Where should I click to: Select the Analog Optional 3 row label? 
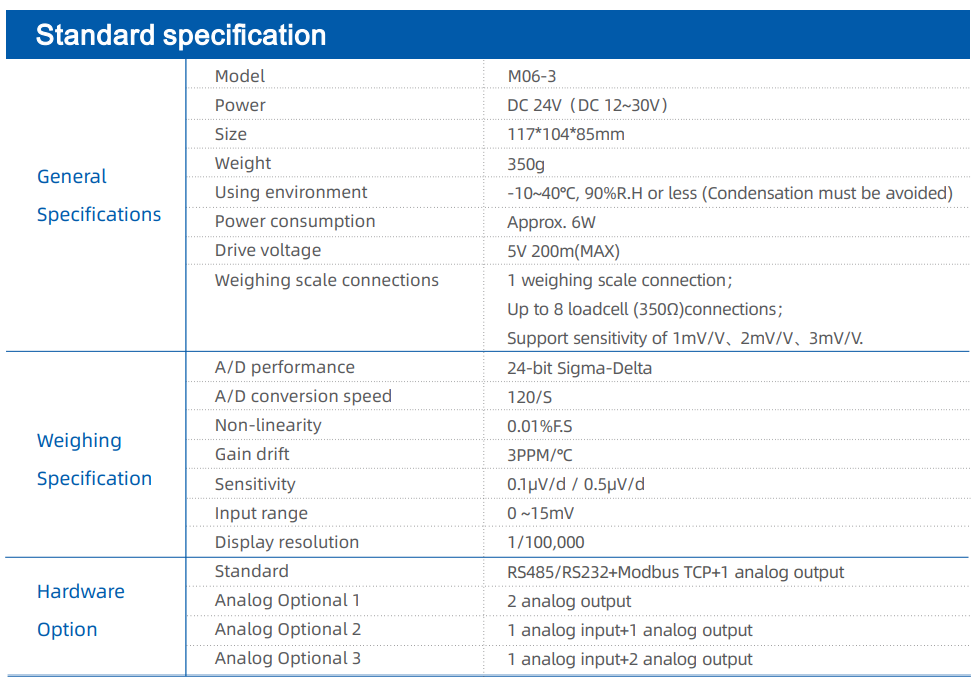tap(288, 658)
